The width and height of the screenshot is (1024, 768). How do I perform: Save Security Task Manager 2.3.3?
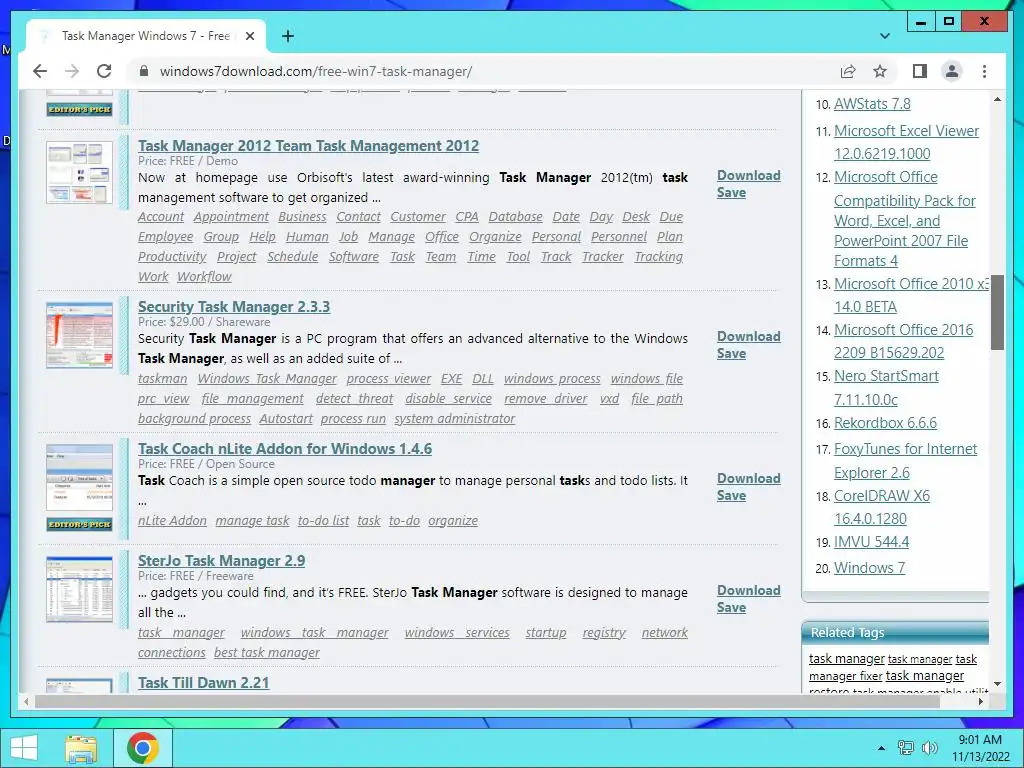[731, 353]
